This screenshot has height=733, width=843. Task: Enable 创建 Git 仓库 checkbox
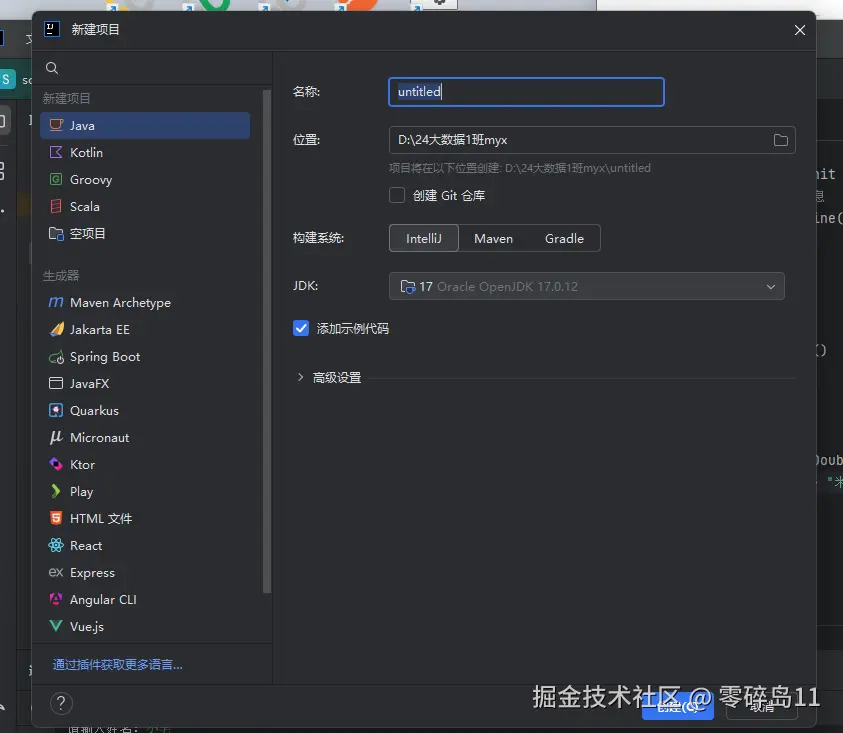[397, 195]
